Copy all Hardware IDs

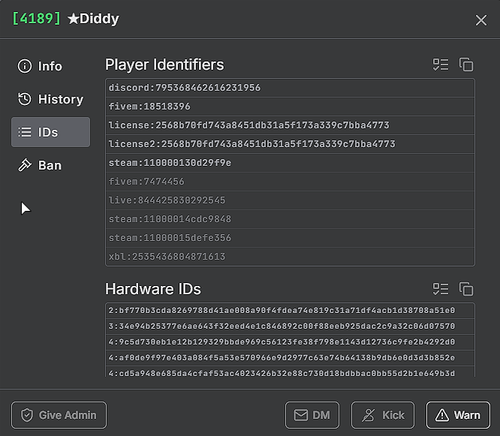point(466,289)
